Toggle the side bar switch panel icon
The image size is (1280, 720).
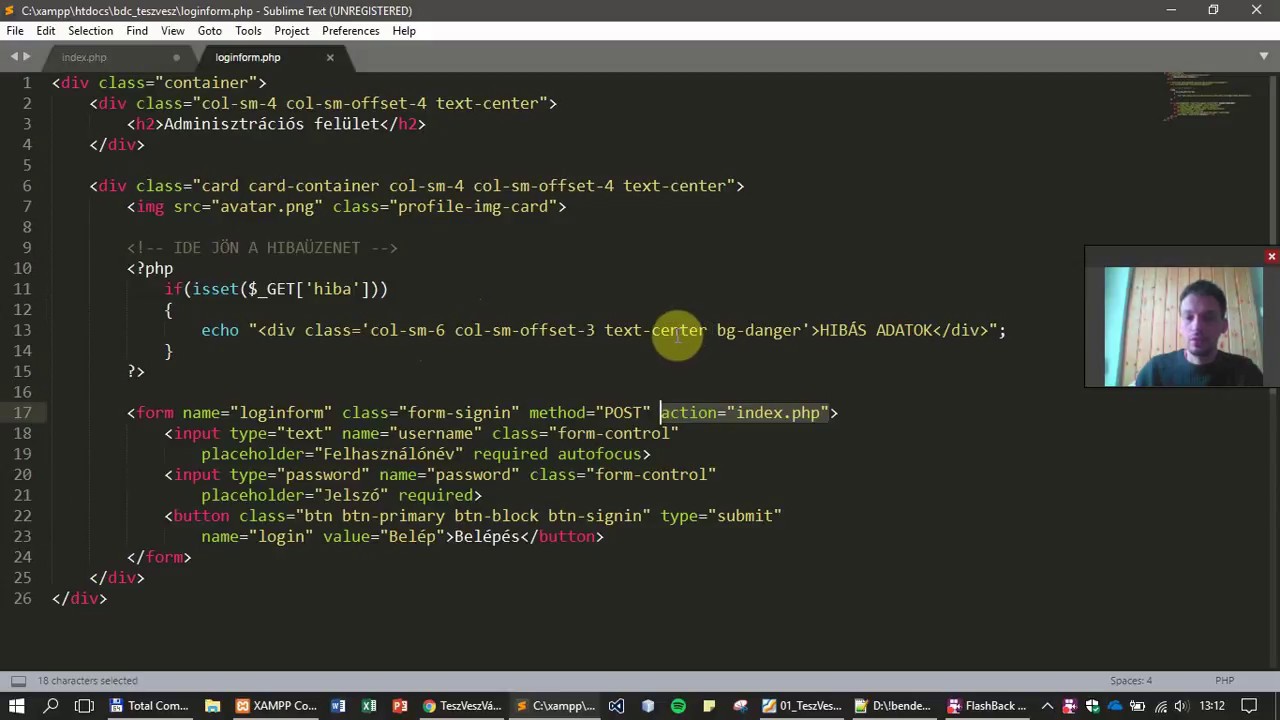coord(18,681)
